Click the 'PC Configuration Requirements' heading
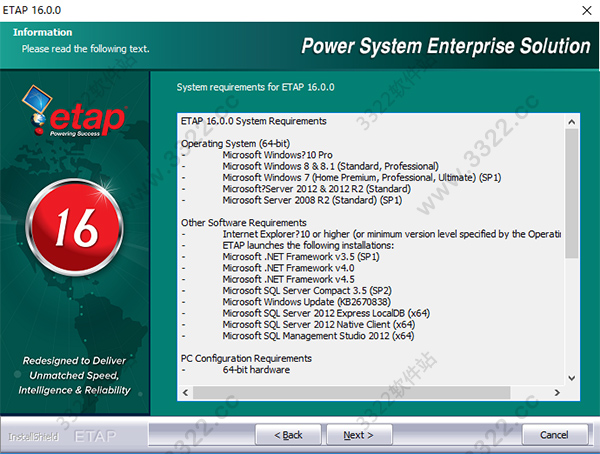The height and width of the screenshot is (454, 600). tap(246, 358)
